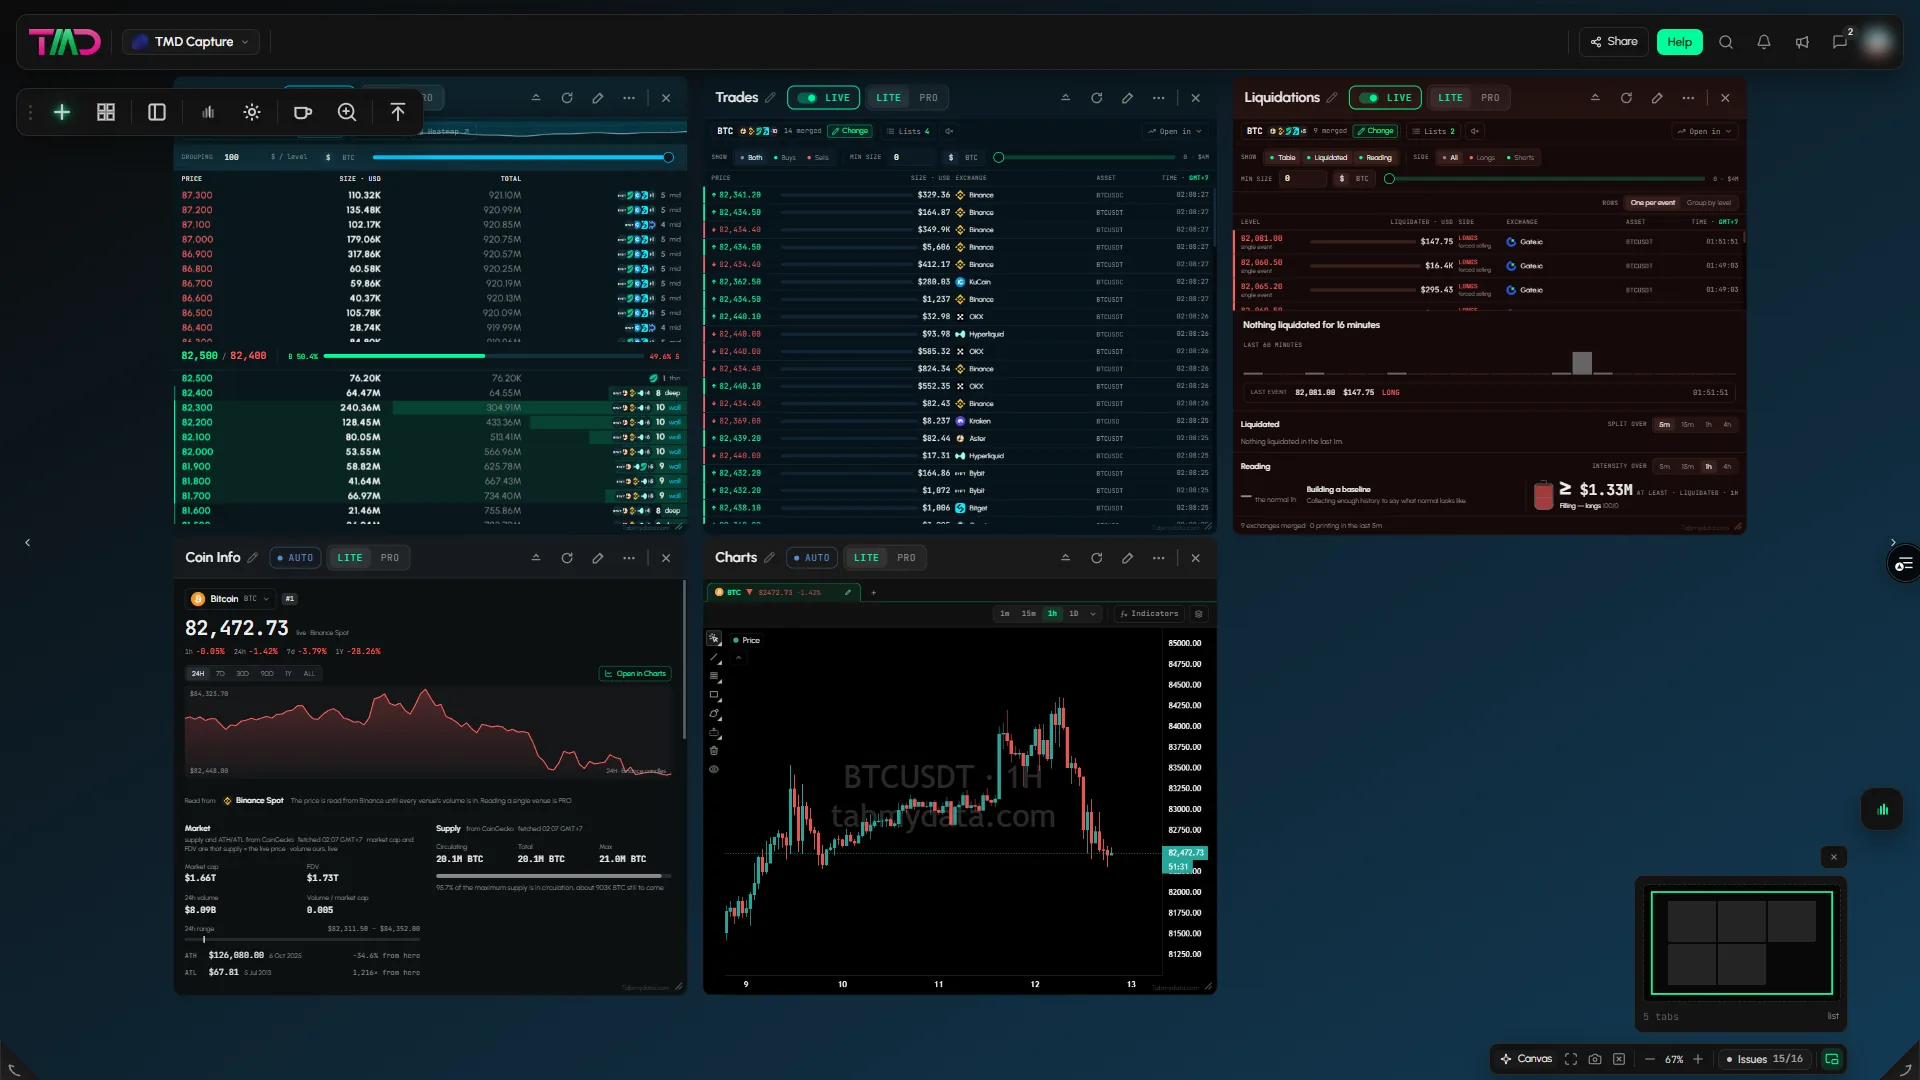
Task: Toggle the green minimap icon in the bottom bar
Action: [1832, 1059]
